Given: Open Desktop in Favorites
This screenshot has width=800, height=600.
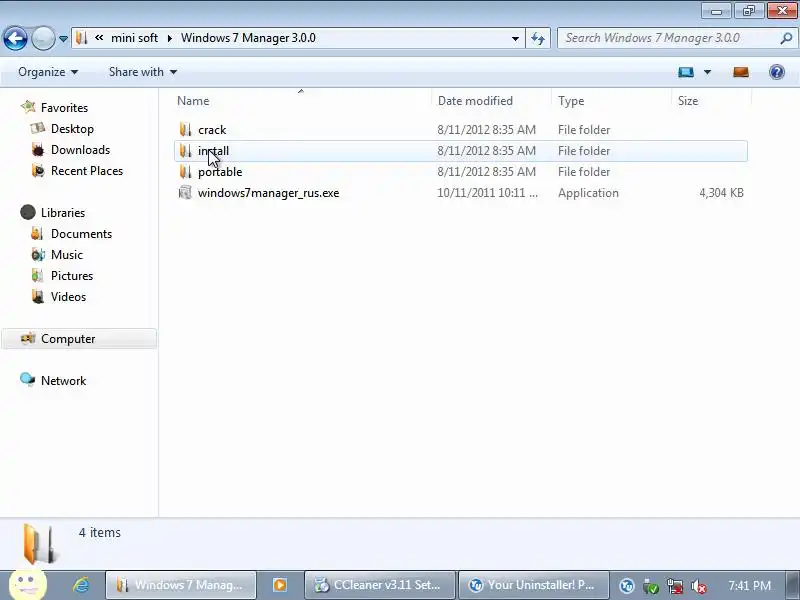Looking at the screenshot, I should [x=72, y=129].
